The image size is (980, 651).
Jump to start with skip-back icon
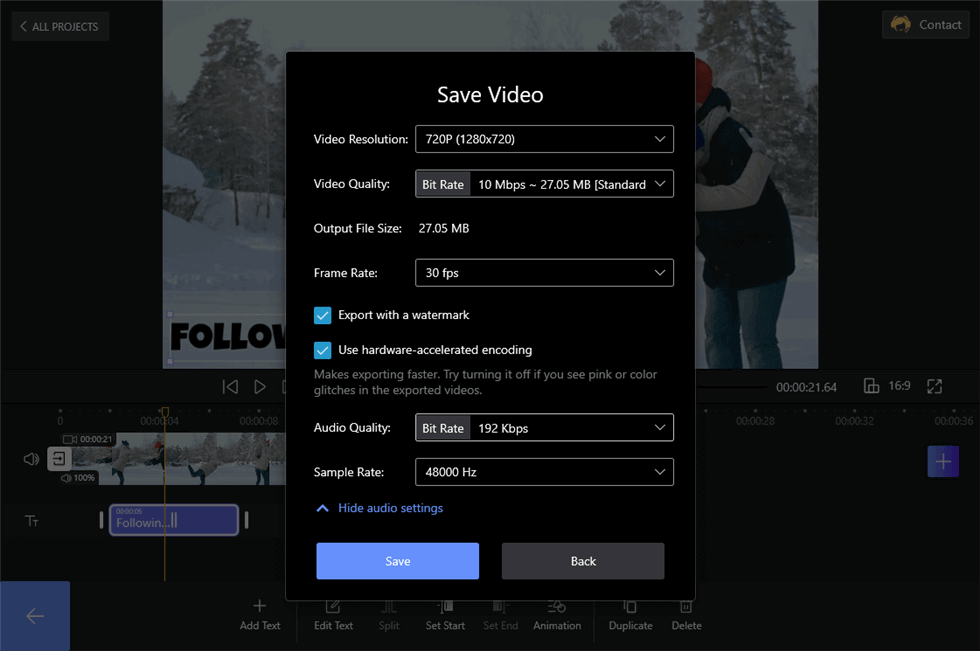coord(230,387)
